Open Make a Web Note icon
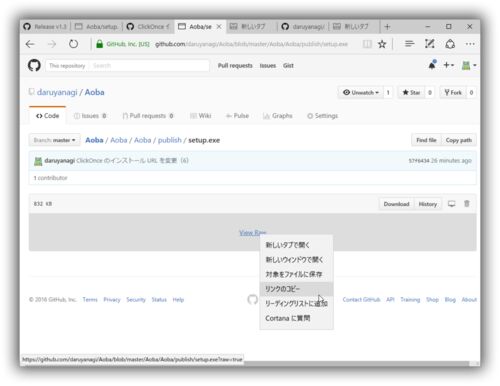500x386 pixels. pyautogui.click(x=429, y=44)
